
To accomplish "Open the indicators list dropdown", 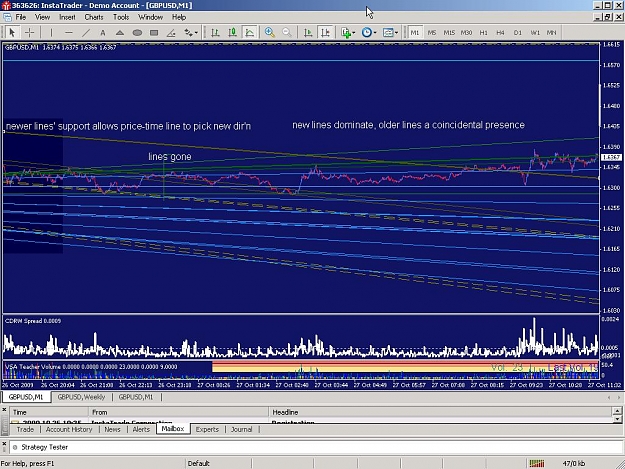I will point(348,33).
